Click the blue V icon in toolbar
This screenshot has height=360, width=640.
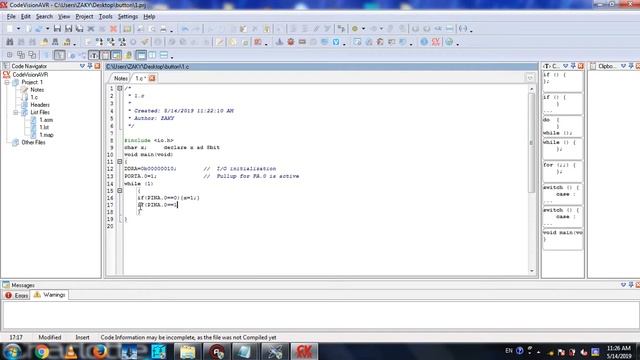click(x=336, y=42)
